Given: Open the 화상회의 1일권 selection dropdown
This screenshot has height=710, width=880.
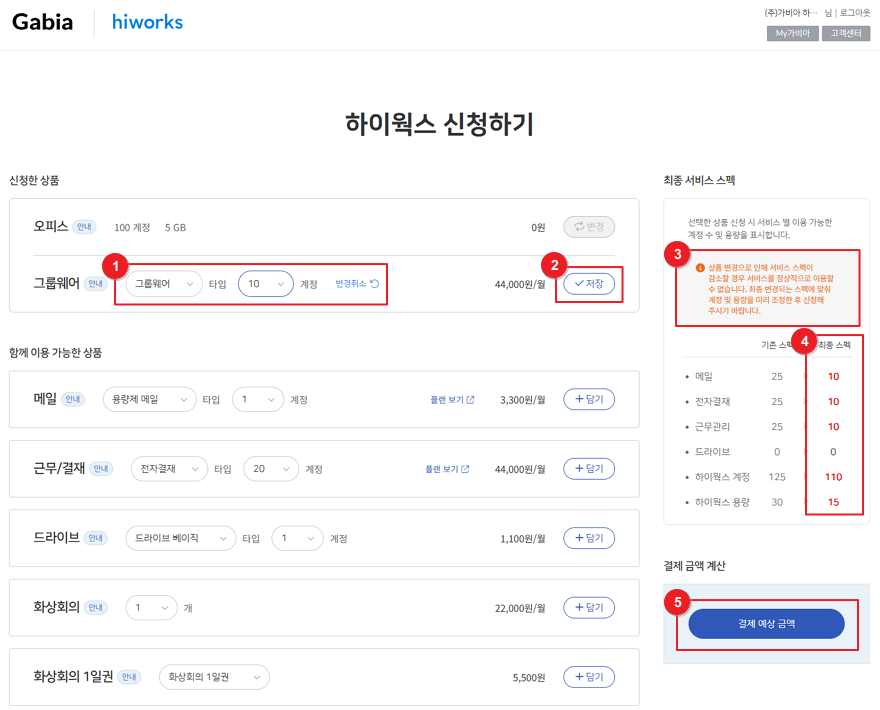Looking at the screenshot, I should point(214,677).
